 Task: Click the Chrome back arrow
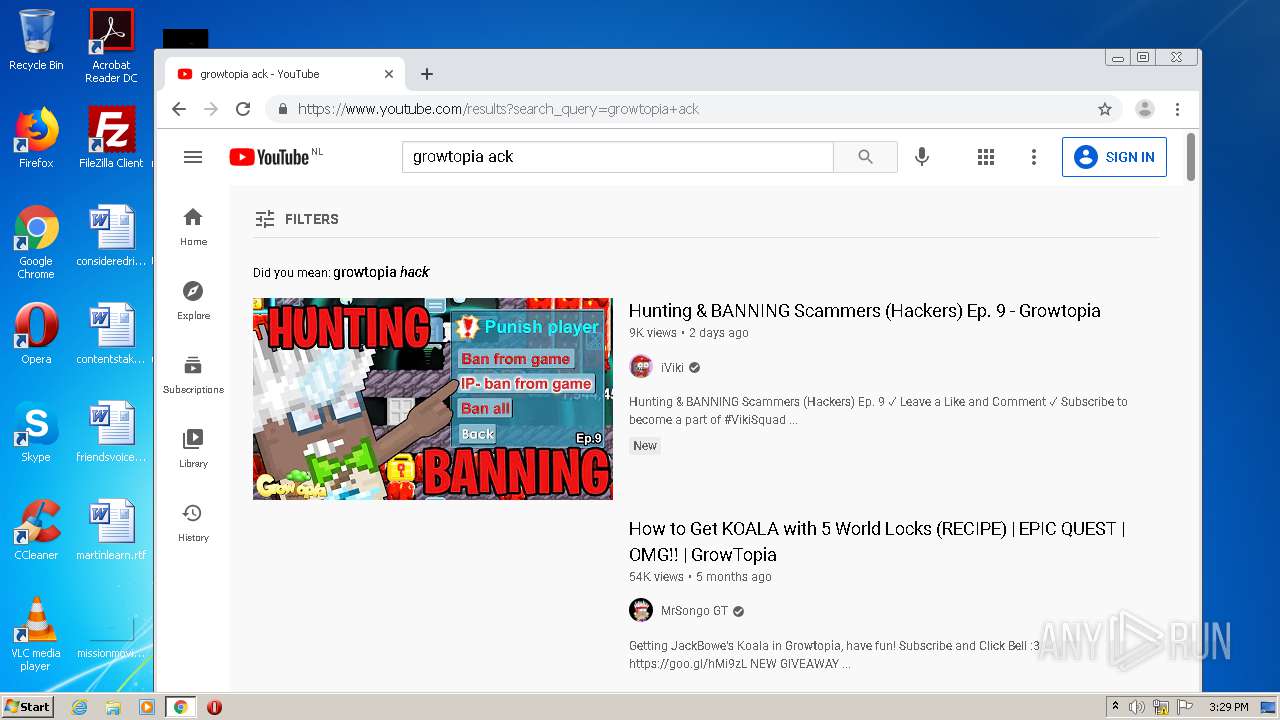tap(179, 109)
